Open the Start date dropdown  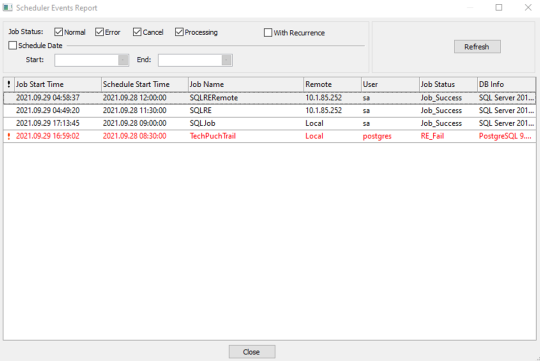click(x=123, y=60)
